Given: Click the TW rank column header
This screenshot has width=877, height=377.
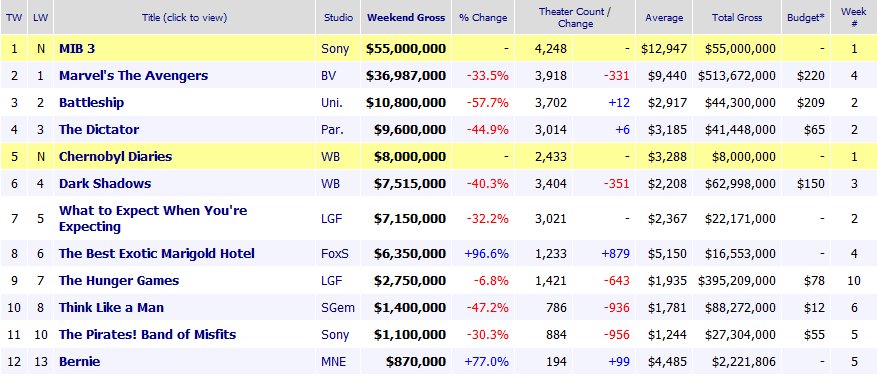Looking at the screenshot, I should pyautogui.click(x=14, y=17).
